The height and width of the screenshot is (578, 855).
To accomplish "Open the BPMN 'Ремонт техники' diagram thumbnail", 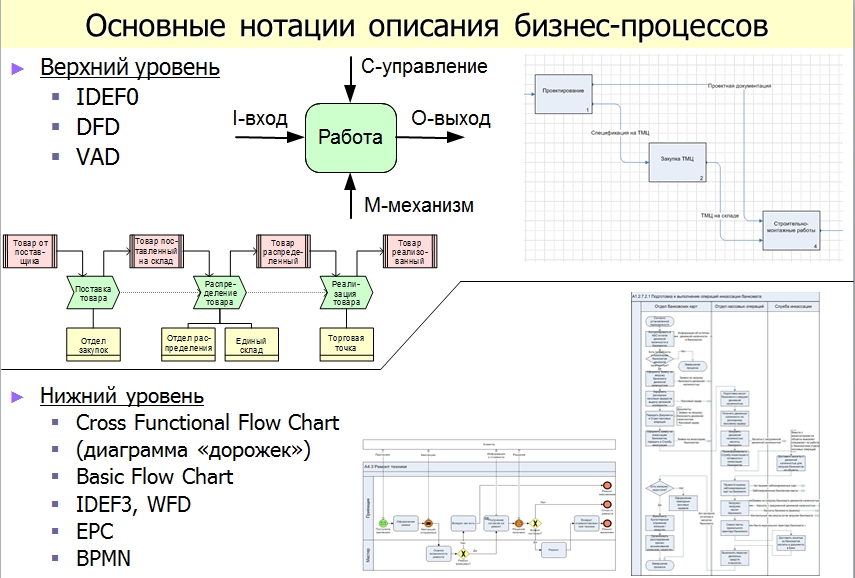I will click(489, 505).
